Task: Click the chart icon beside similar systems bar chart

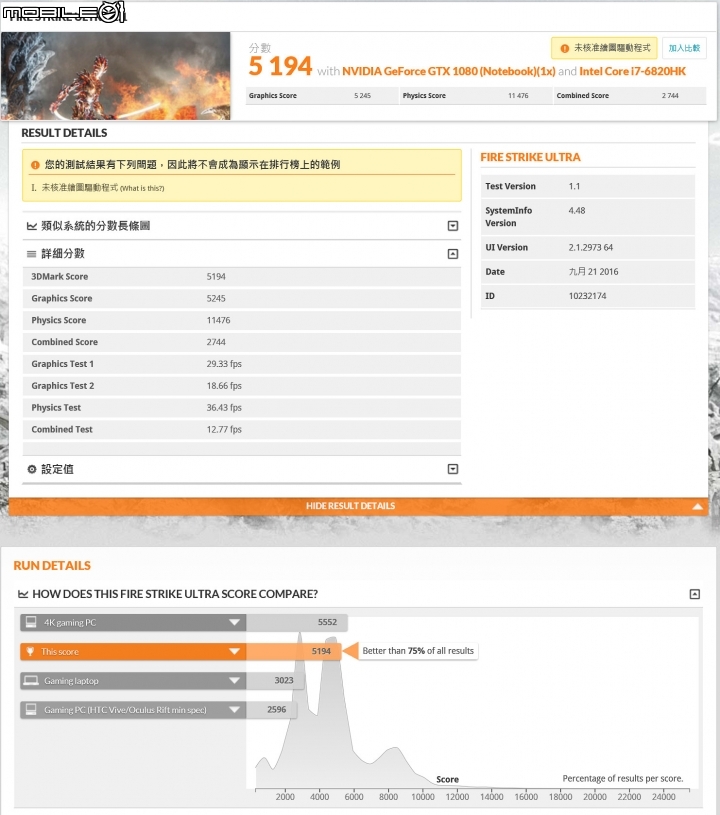Action: coord(32,226)
